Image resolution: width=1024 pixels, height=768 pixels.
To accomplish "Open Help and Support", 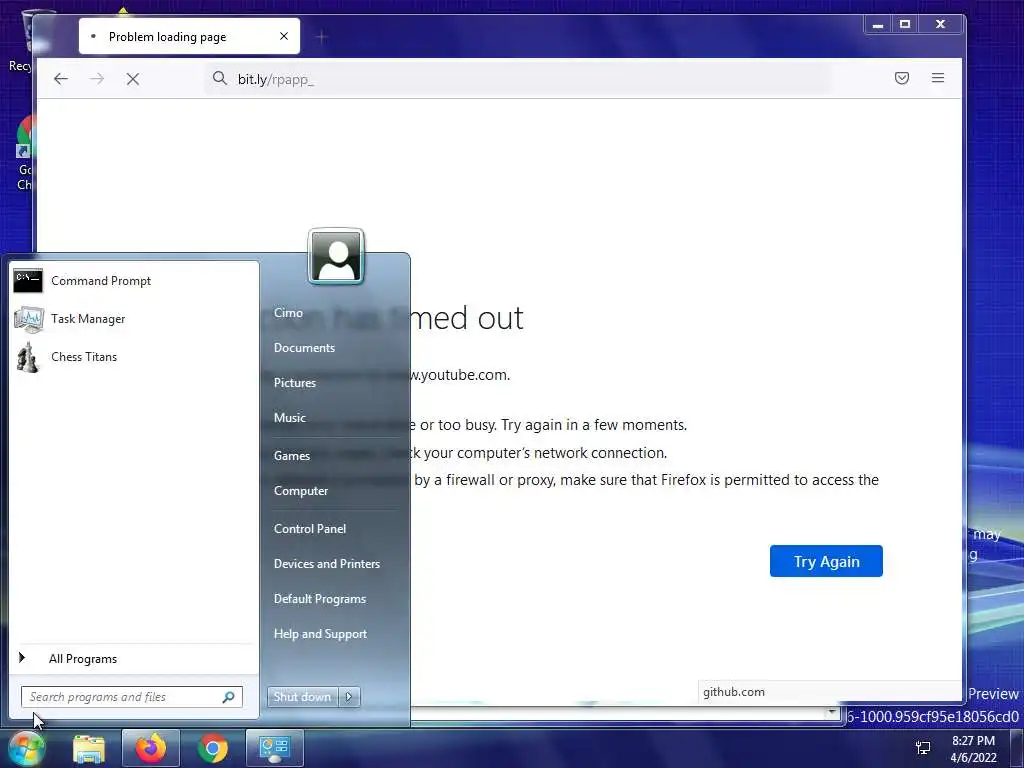I will click(320, 634).
